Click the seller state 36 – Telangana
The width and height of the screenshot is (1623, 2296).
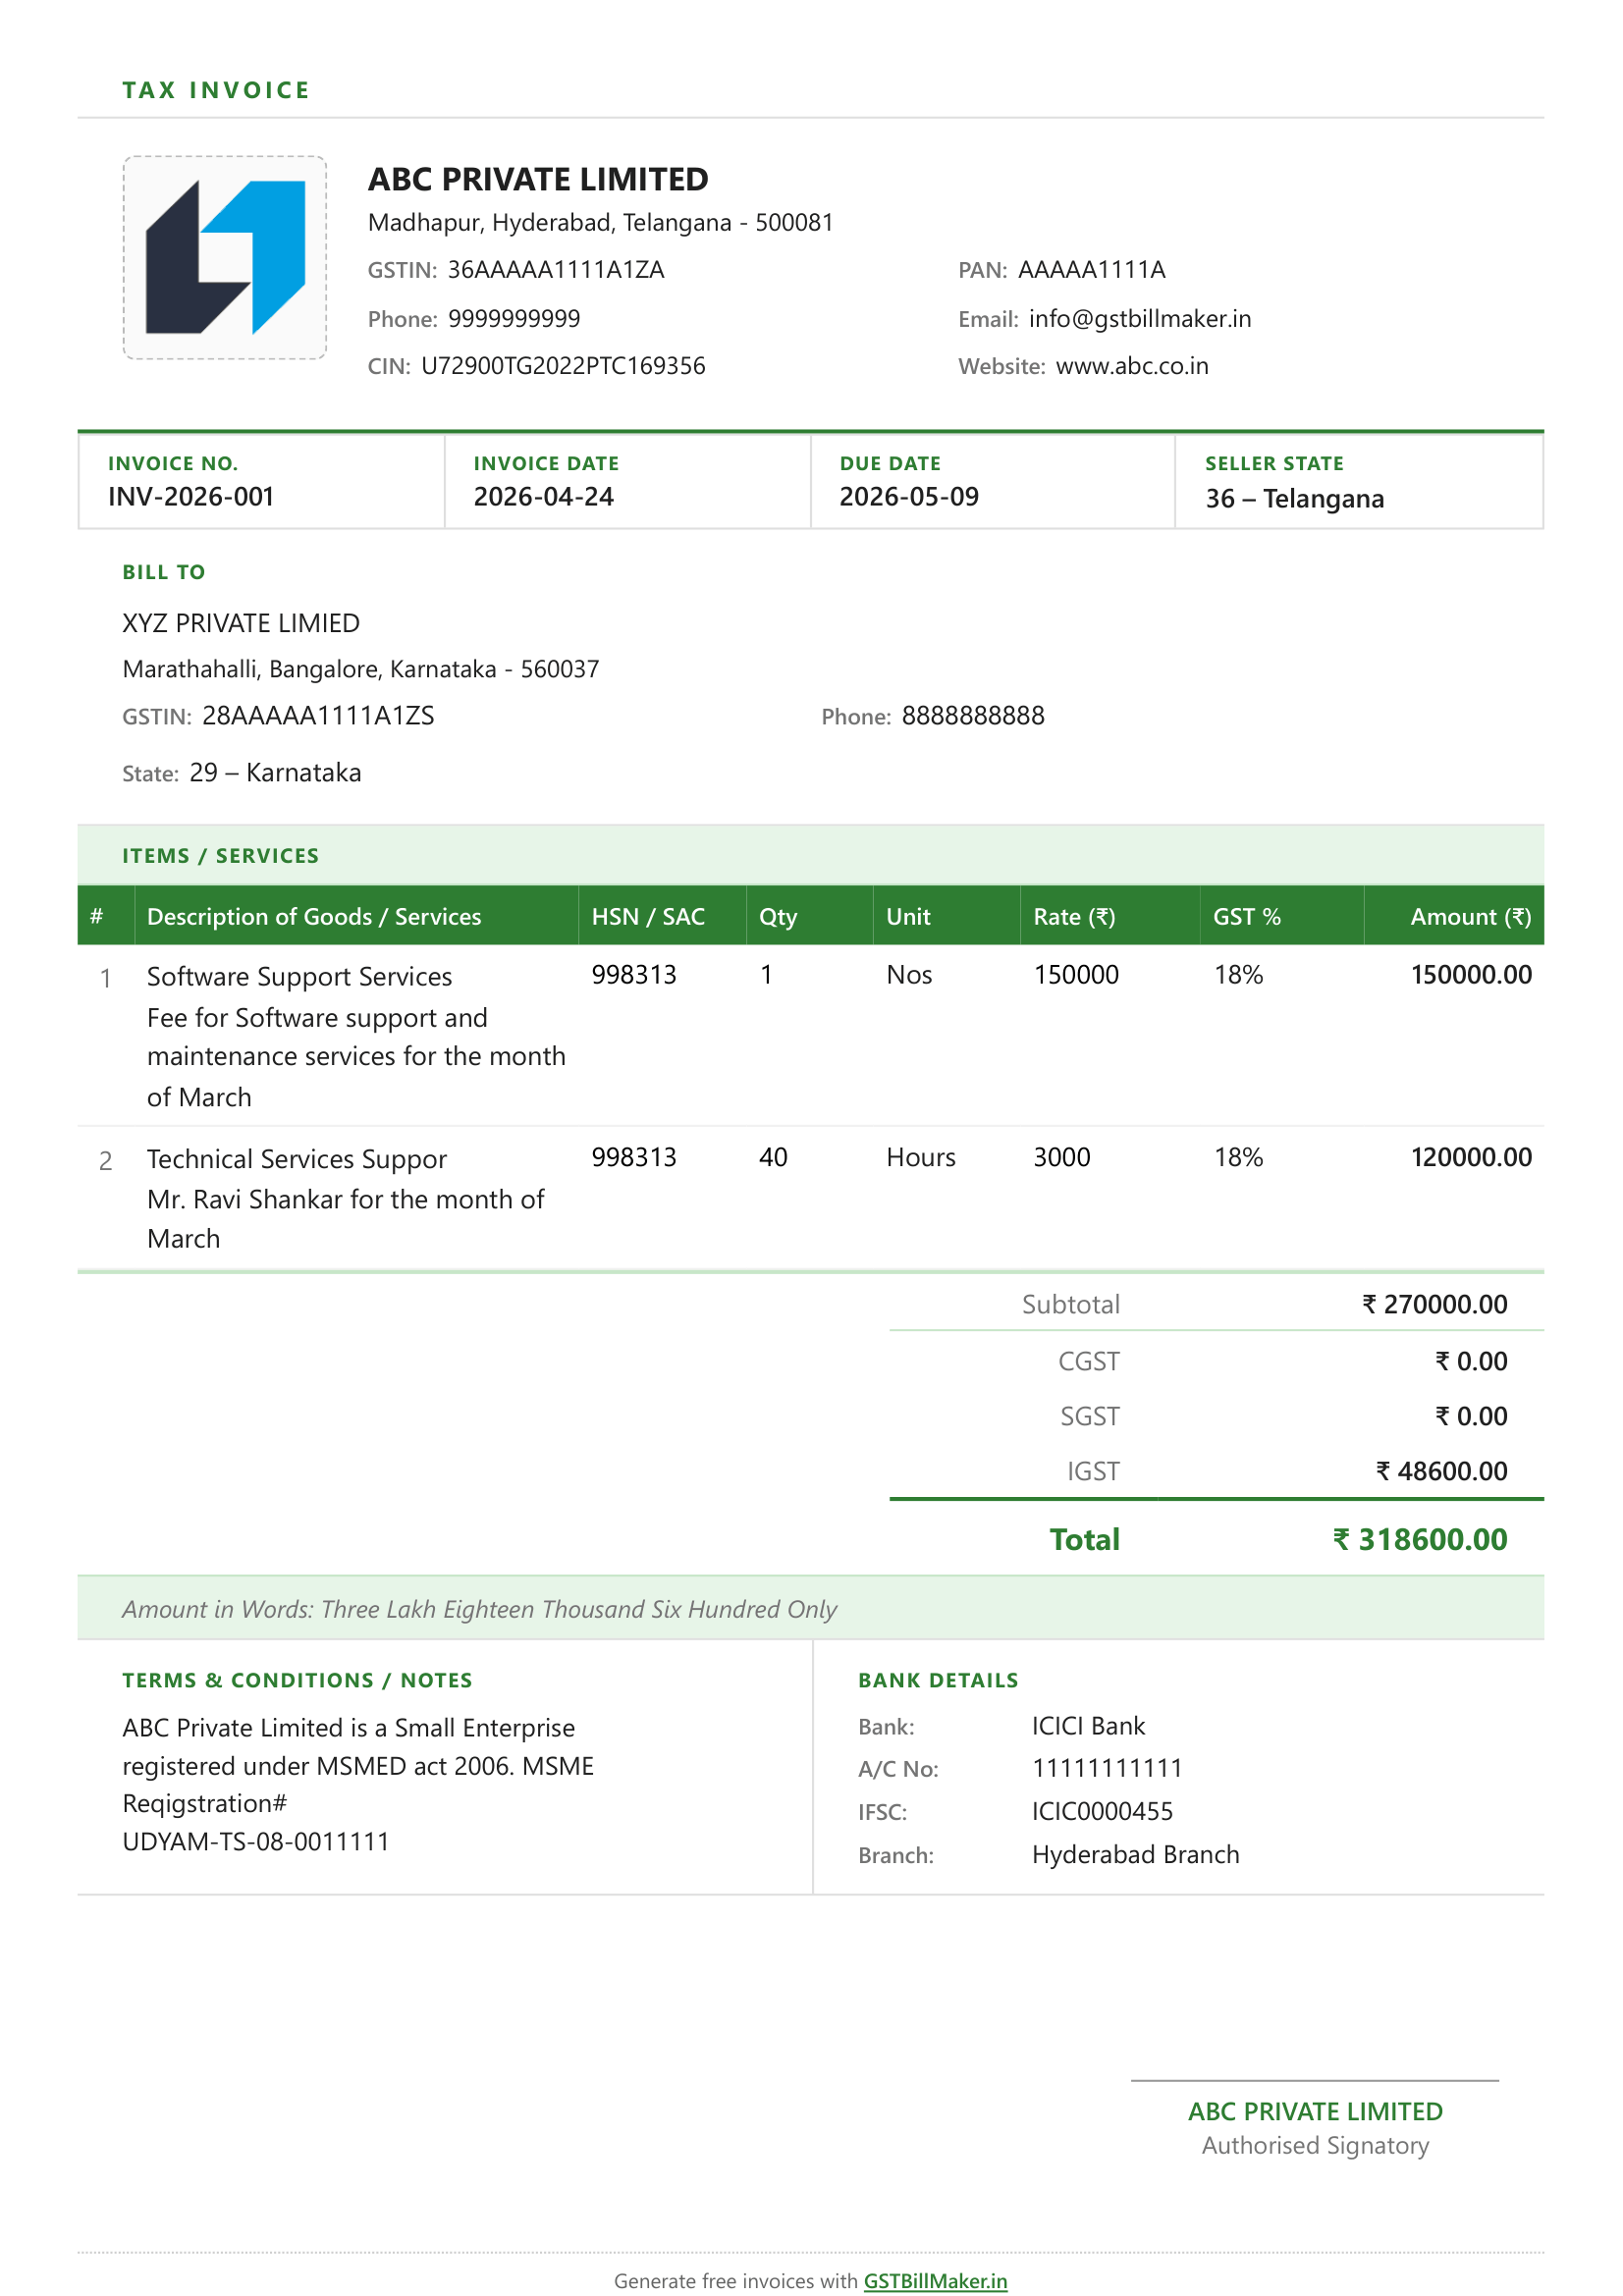pos(1293,499)
